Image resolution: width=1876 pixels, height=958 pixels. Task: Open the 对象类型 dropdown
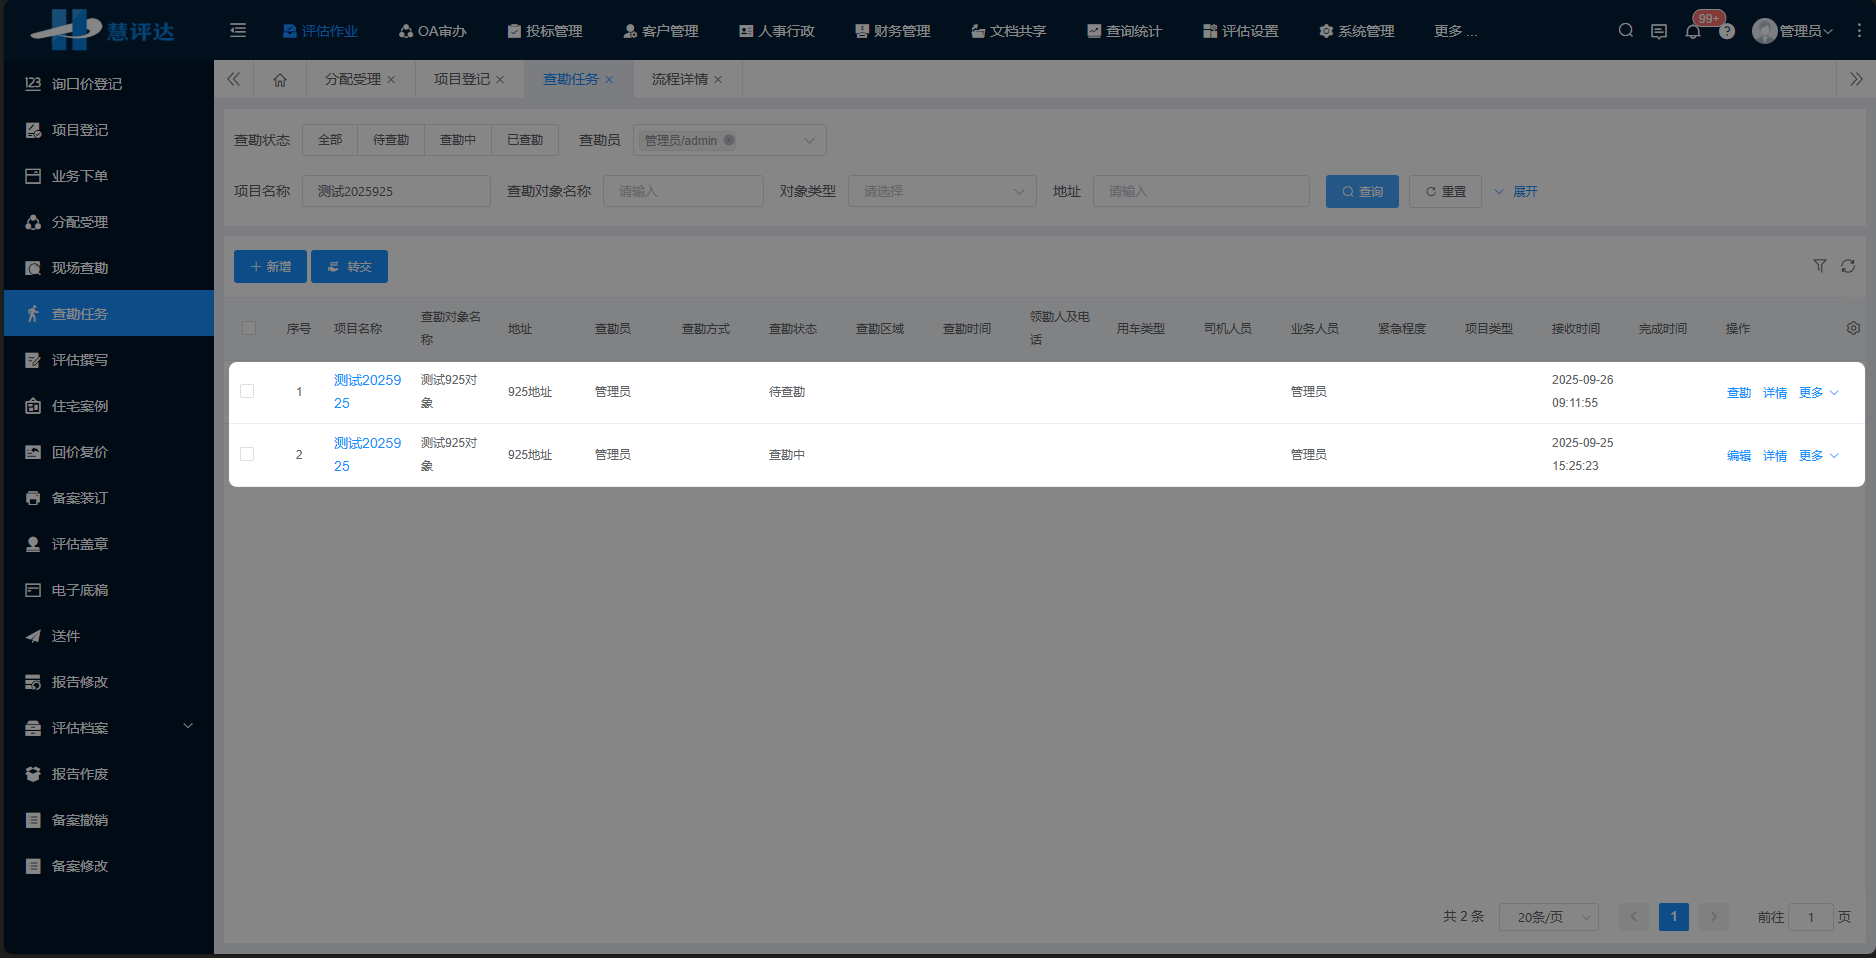[941, 190]
